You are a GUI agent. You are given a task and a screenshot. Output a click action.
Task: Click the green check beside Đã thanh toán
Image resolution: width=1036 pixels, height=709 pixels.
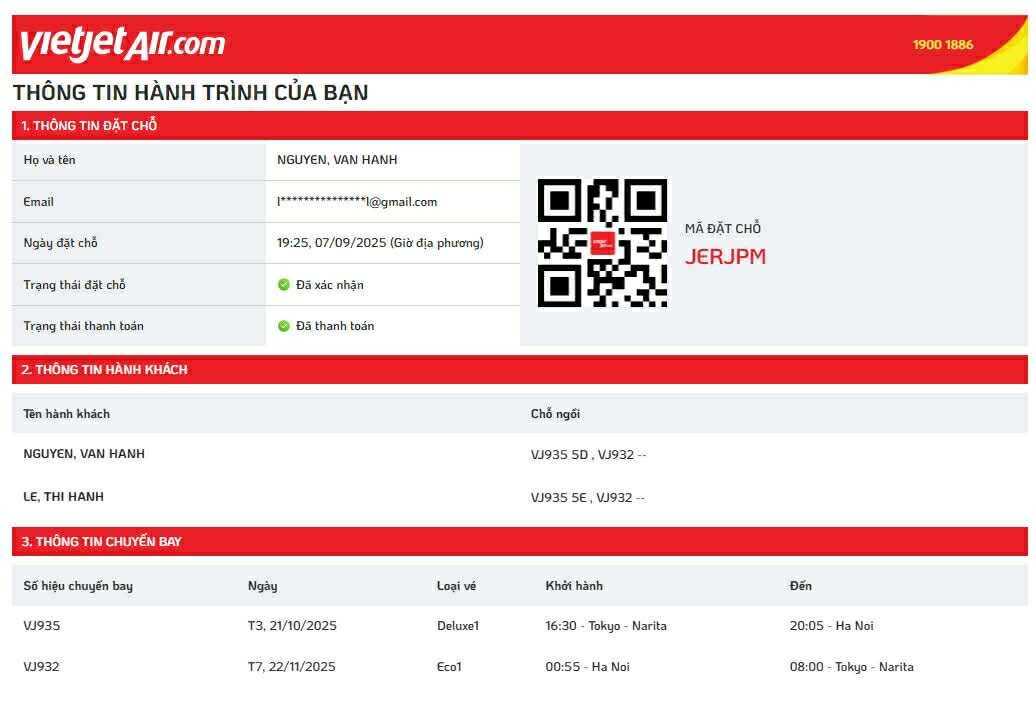click(284, 326)
